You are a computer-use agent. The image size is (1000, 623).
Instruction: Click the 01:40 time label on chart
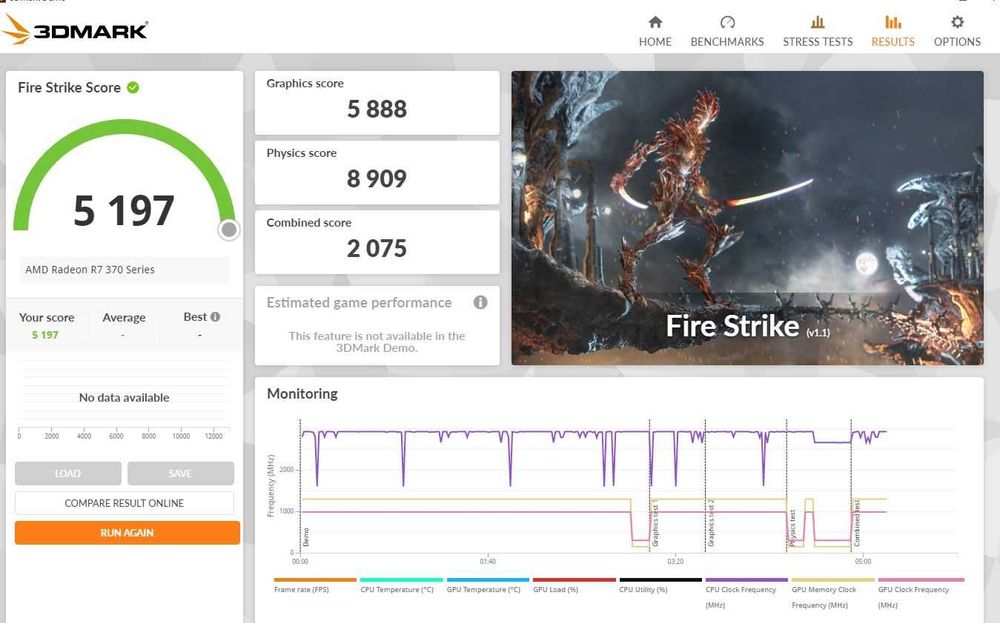pos(488,561)
